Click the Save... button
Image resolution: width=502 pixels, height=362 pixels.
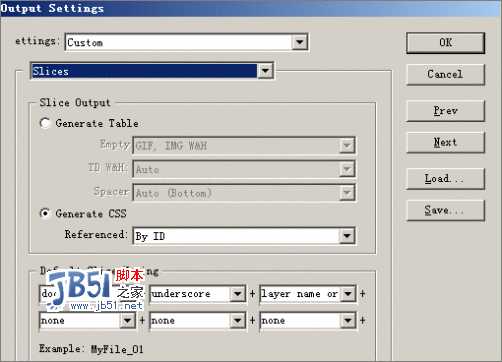tap(445, 210)
